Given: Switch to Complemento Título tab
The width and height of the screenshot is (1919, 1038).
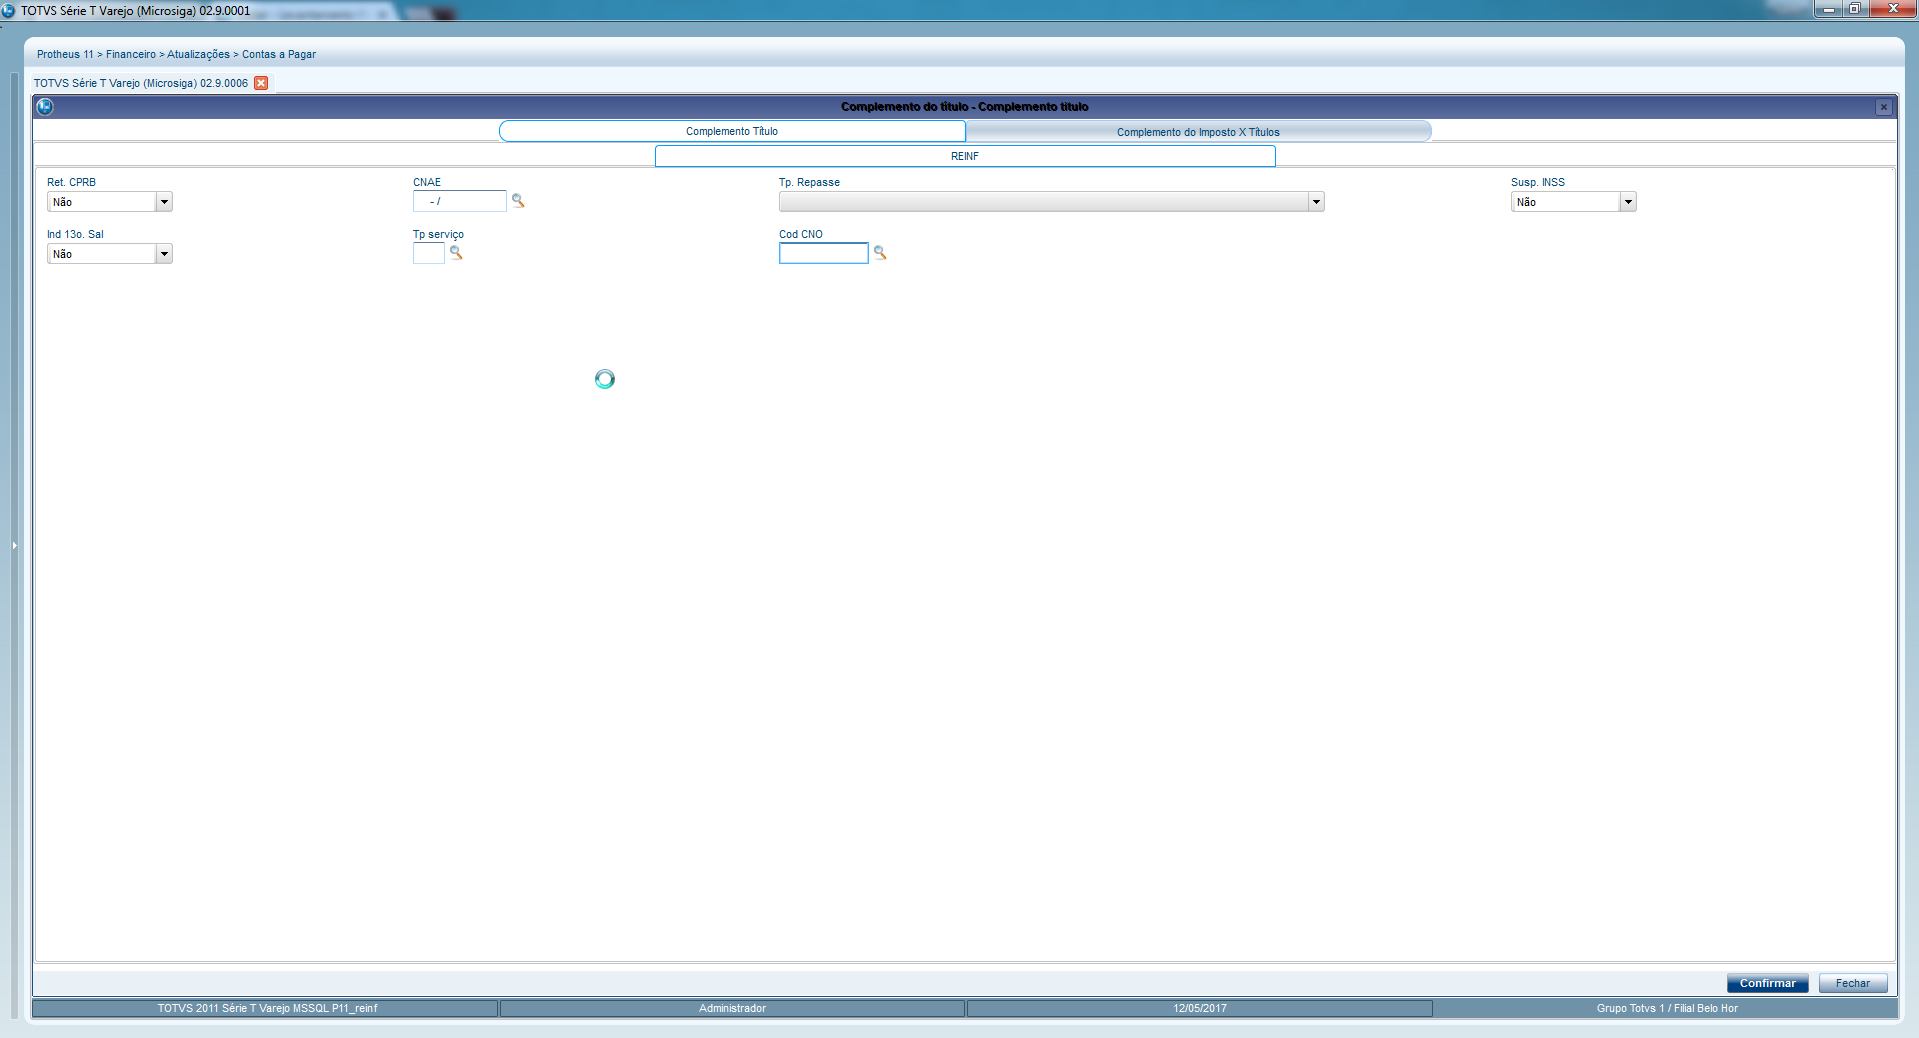Looking at the screenshot, I should [x=732, y=131].
